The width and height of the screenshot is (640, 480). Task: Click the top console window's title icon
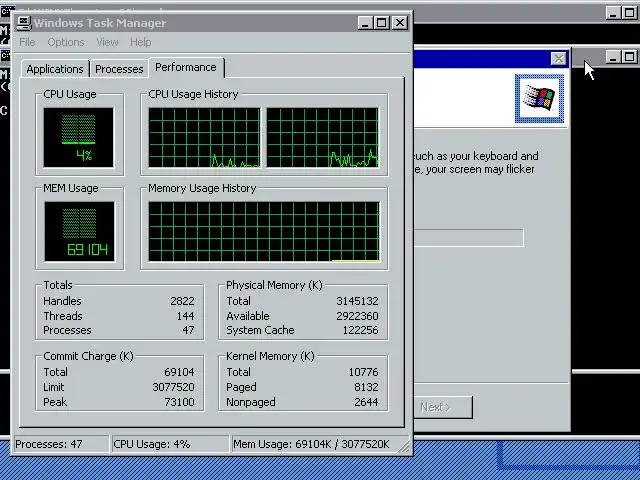[x=6, y=11]
